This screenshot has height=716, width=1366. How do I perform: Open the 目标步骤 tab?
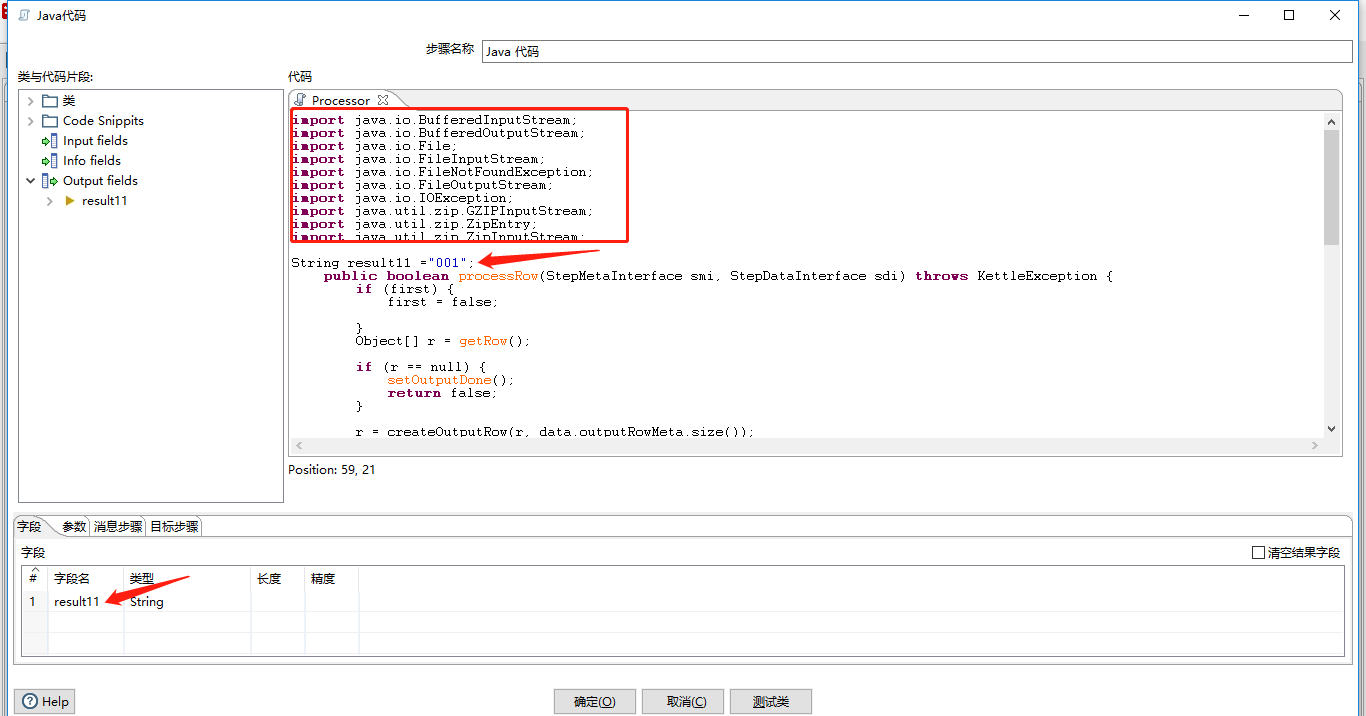pyautogui.click(x=172, y=525)
